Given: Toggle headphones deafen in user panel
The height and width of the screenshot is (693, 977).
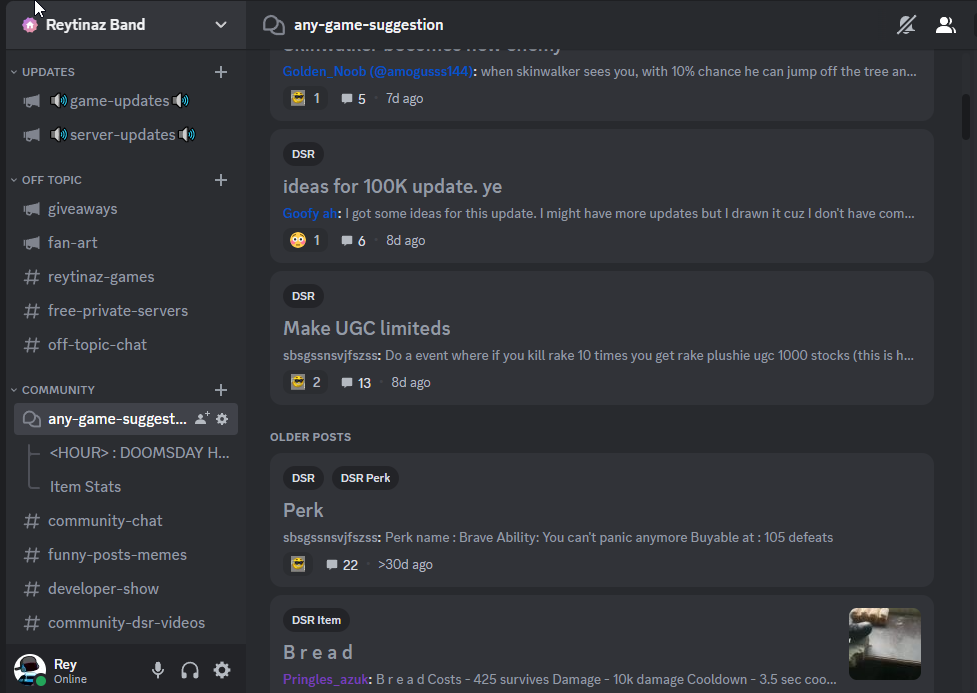Looking at the screenshot, I should pyautogui.click(x=190, y=670).
